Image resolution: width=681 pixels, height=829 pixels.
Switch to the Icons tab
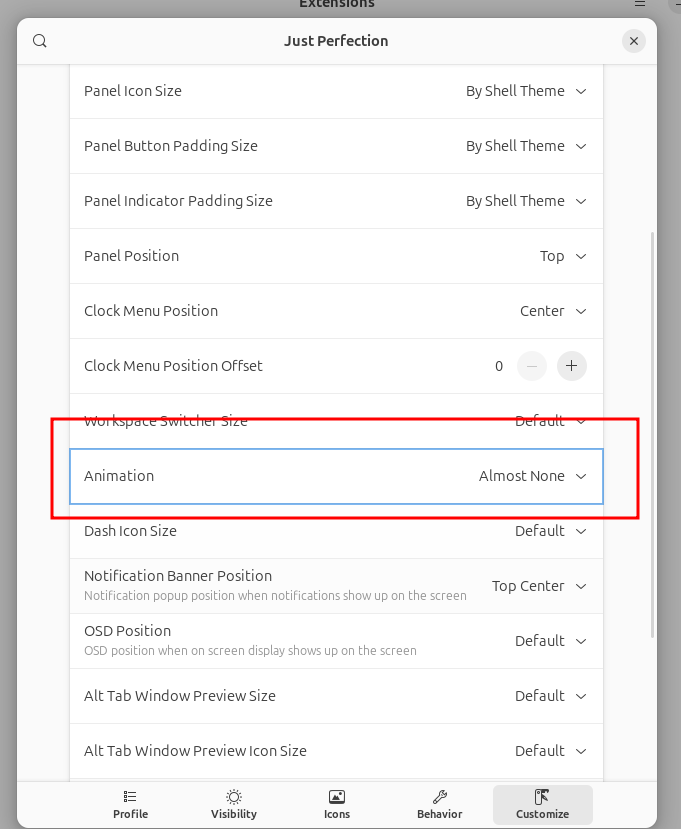point(337,805)
